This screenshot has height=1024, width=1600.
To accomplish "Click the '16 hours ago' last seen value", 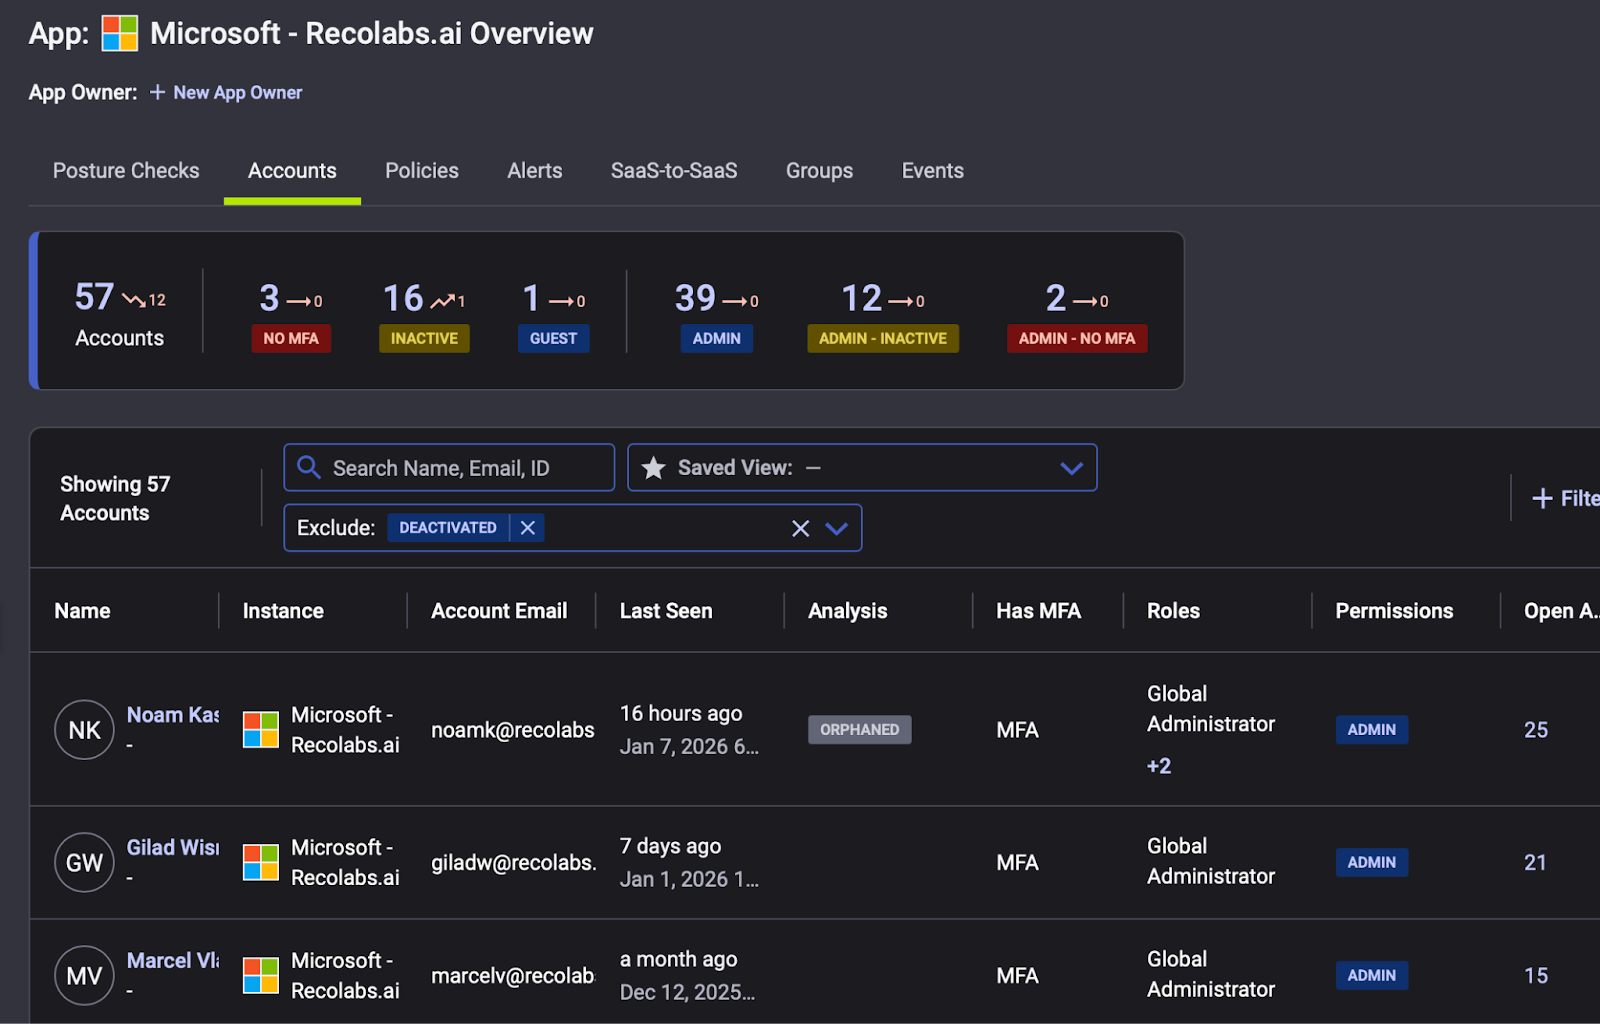I will (681, 713).
